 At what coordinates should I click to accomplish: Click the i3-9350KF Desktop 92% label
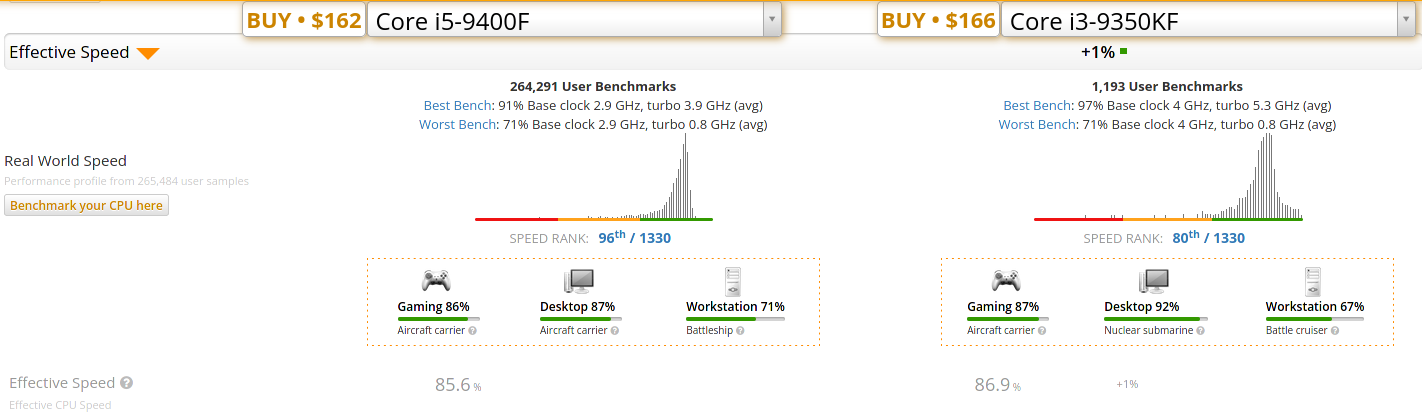1141,306
